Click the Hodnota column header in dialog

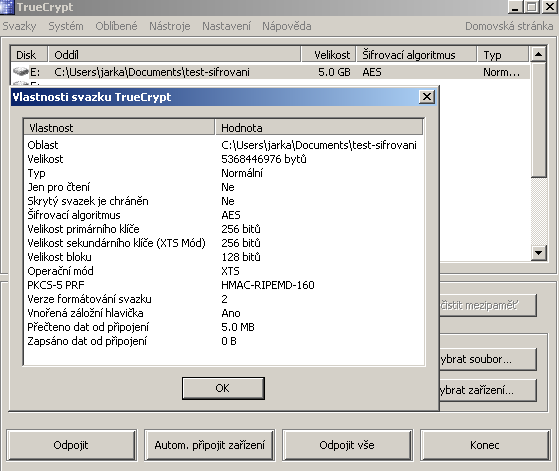[319, 127]
